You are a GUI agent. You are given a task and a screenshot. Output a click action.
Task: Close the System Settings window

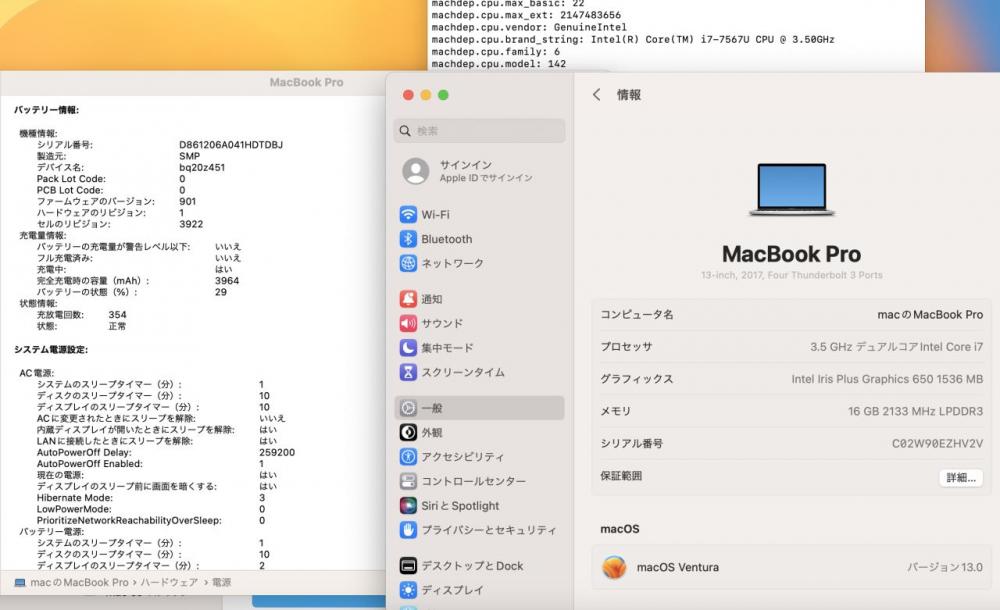coord(408,95)
